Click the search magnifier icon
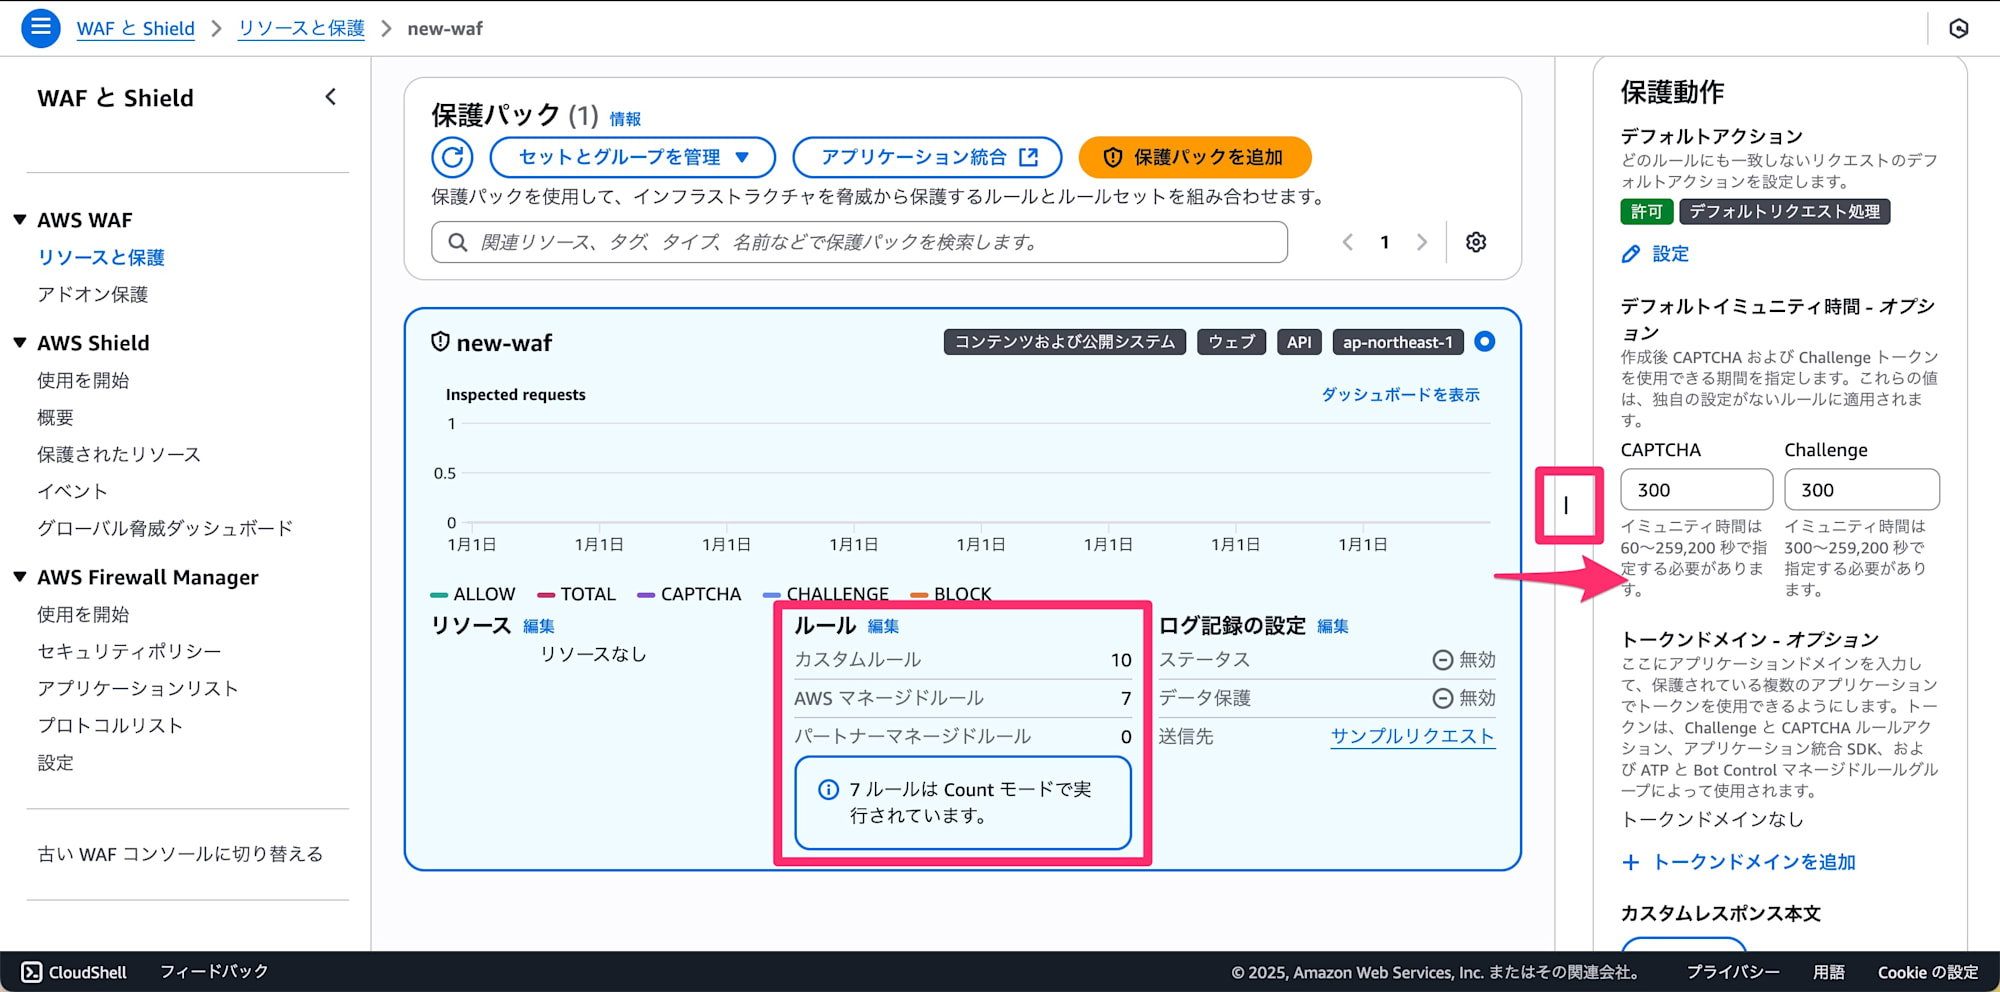The image size is (2000, 992). [x=458, y=242]
